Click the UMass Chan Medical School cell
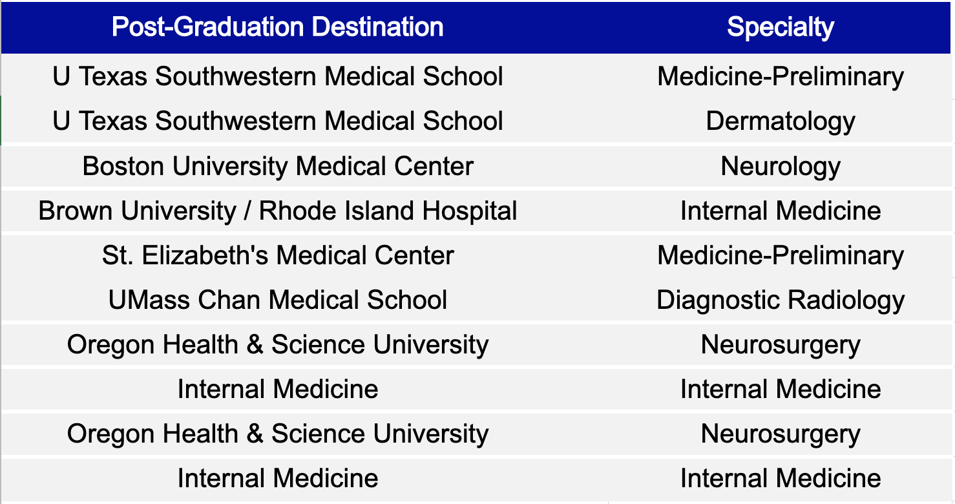This screenshot has height=504, width=955. 277,300
